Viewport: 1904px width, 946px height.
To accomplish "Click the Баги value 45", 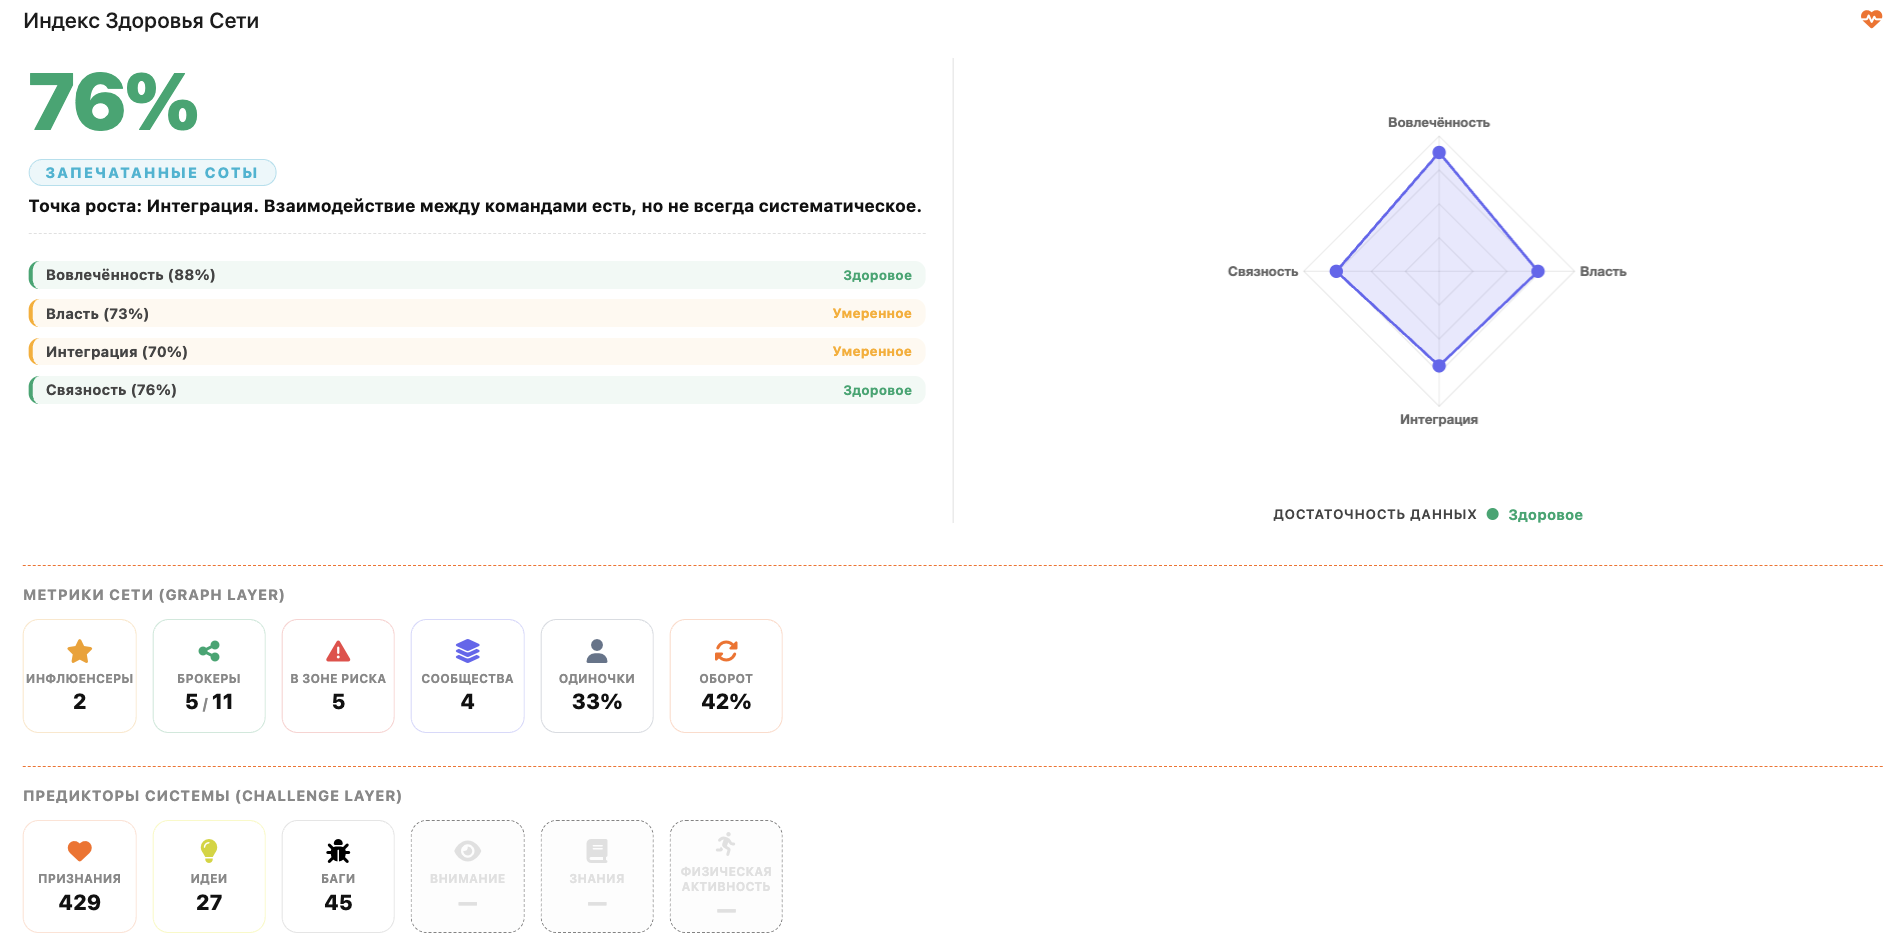I will click(338, 903).
